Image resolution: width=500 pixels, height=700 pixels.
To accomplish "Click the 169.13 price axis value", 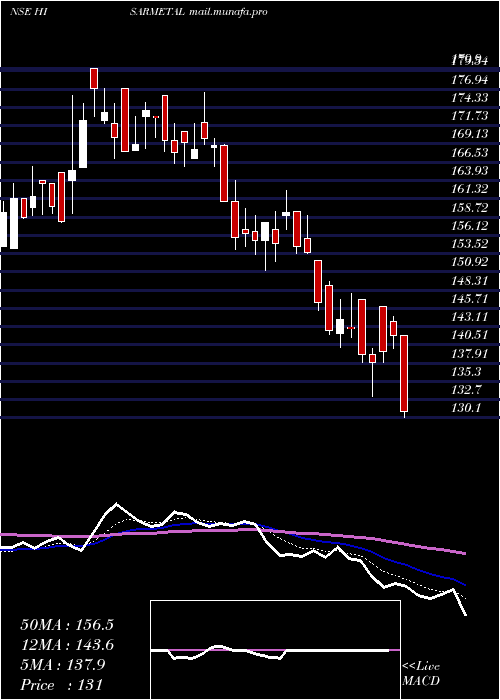I will pos(469,134).
